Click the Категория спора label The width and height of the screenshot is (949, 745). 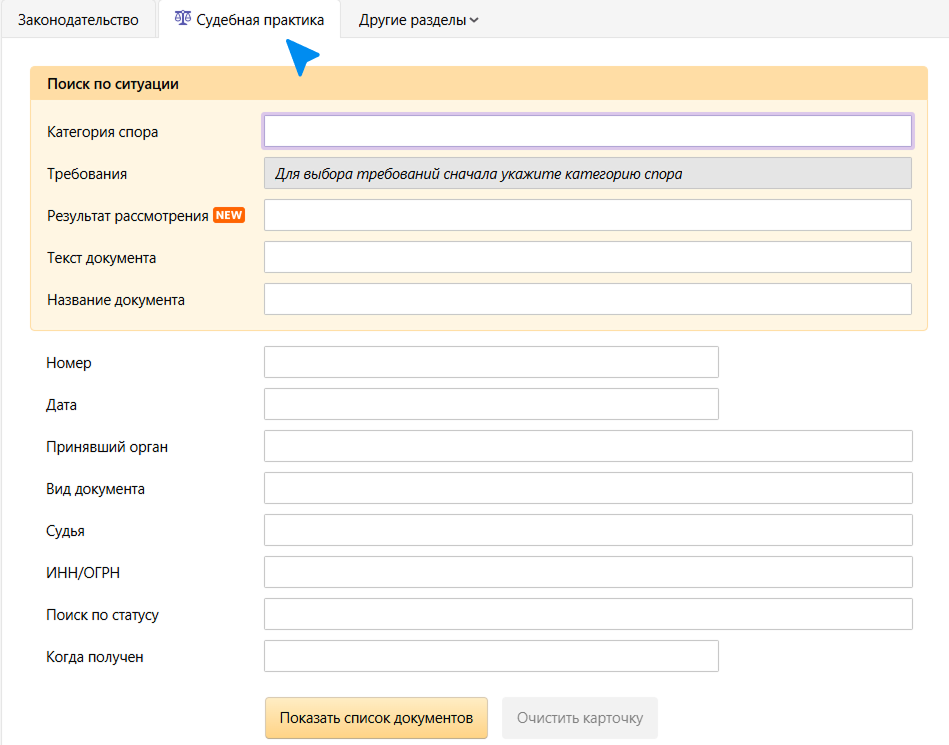point(102,132)
